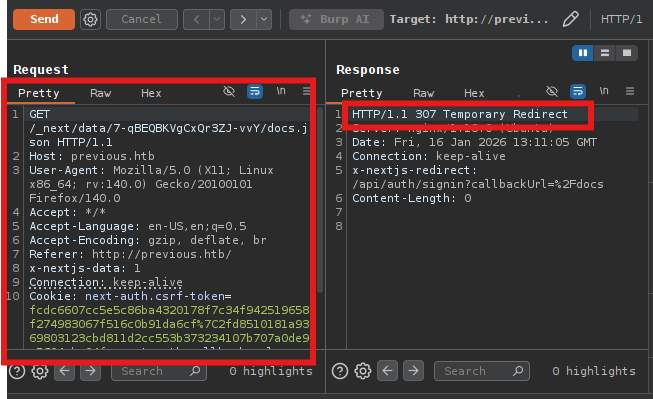Click the Target: http://previ... label
653x399 pixels.
[x=469, y=19]
